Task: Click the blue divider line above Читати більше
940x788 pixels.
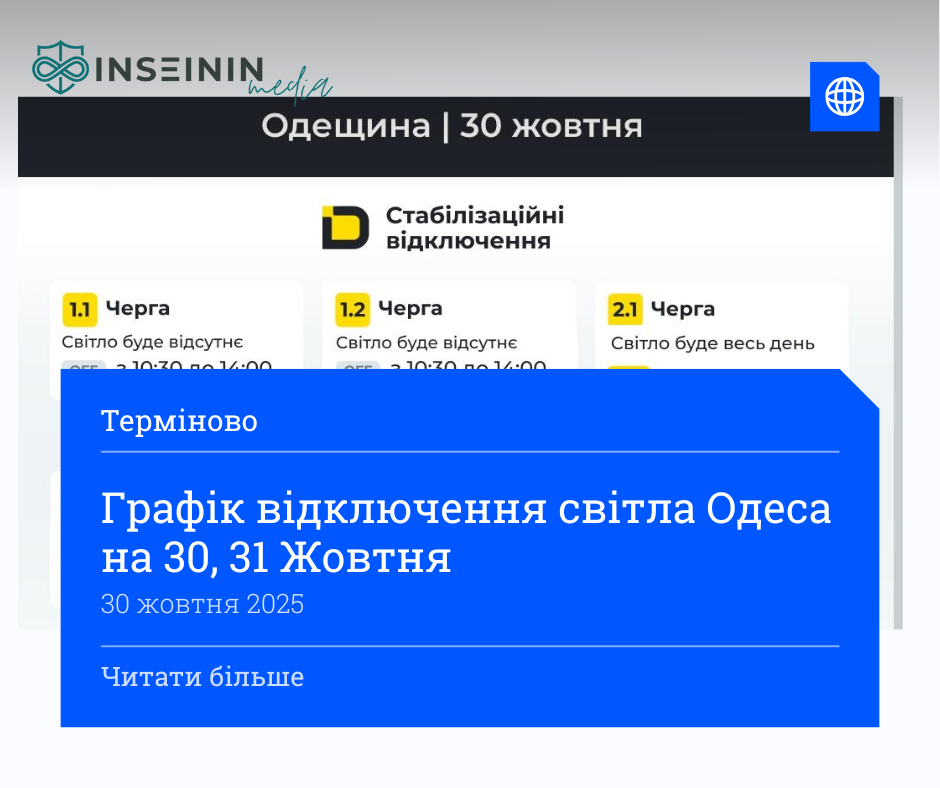Action: (x=470, y=643)
